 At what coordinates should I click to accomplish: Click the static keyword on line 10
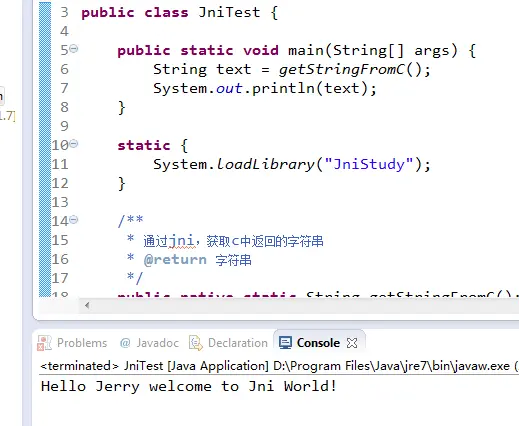[x=144, y=145]
